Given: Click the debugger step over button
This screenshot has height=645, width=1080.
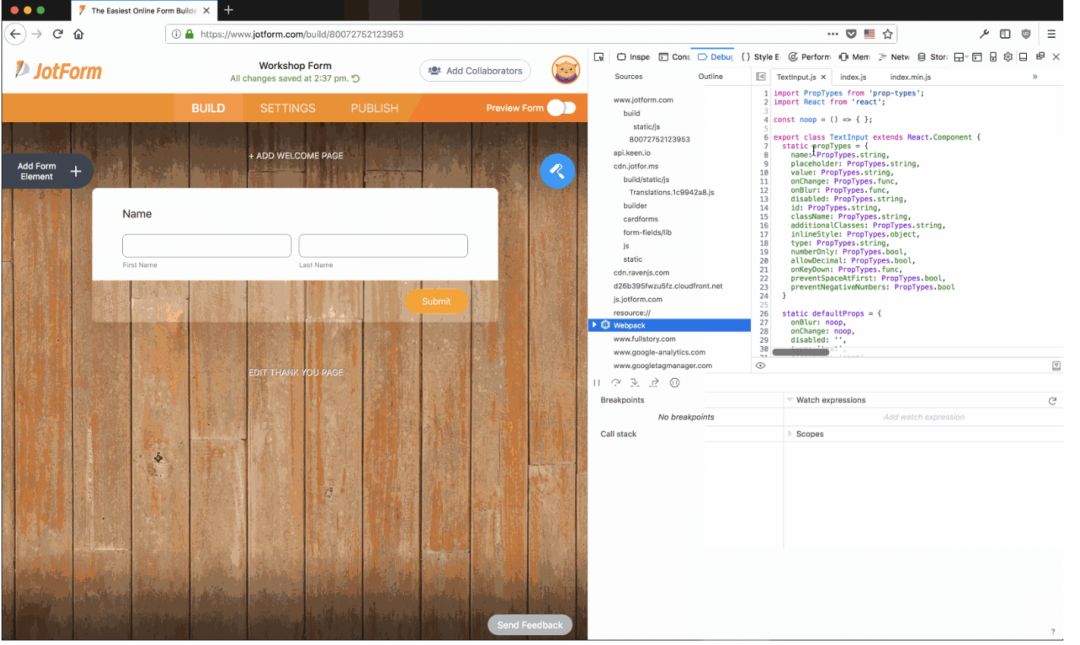Looking at the screenshot, I should (x=616, y=382).
